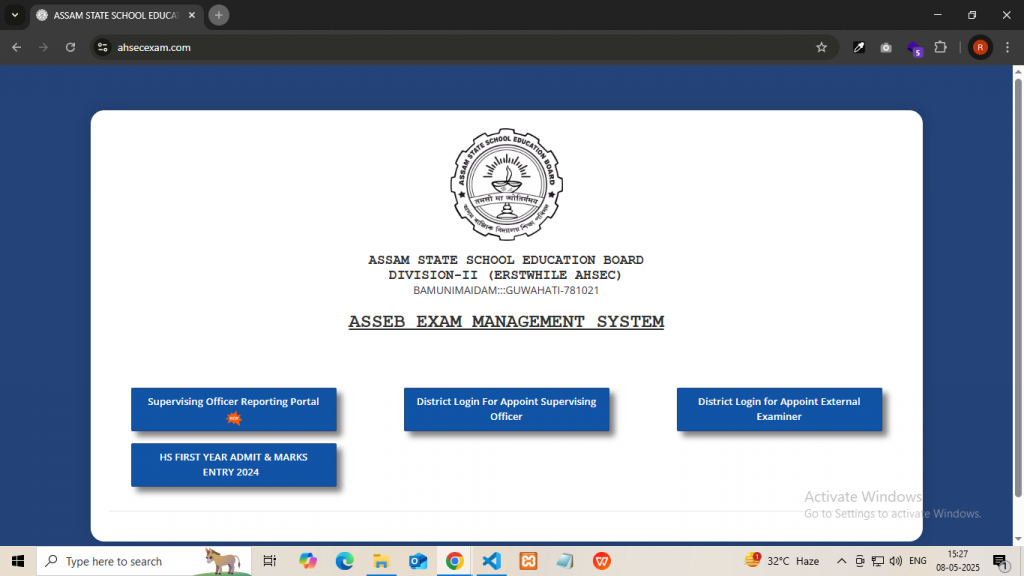
Task: Open the Windows Start menu
Action: [18, 561]
